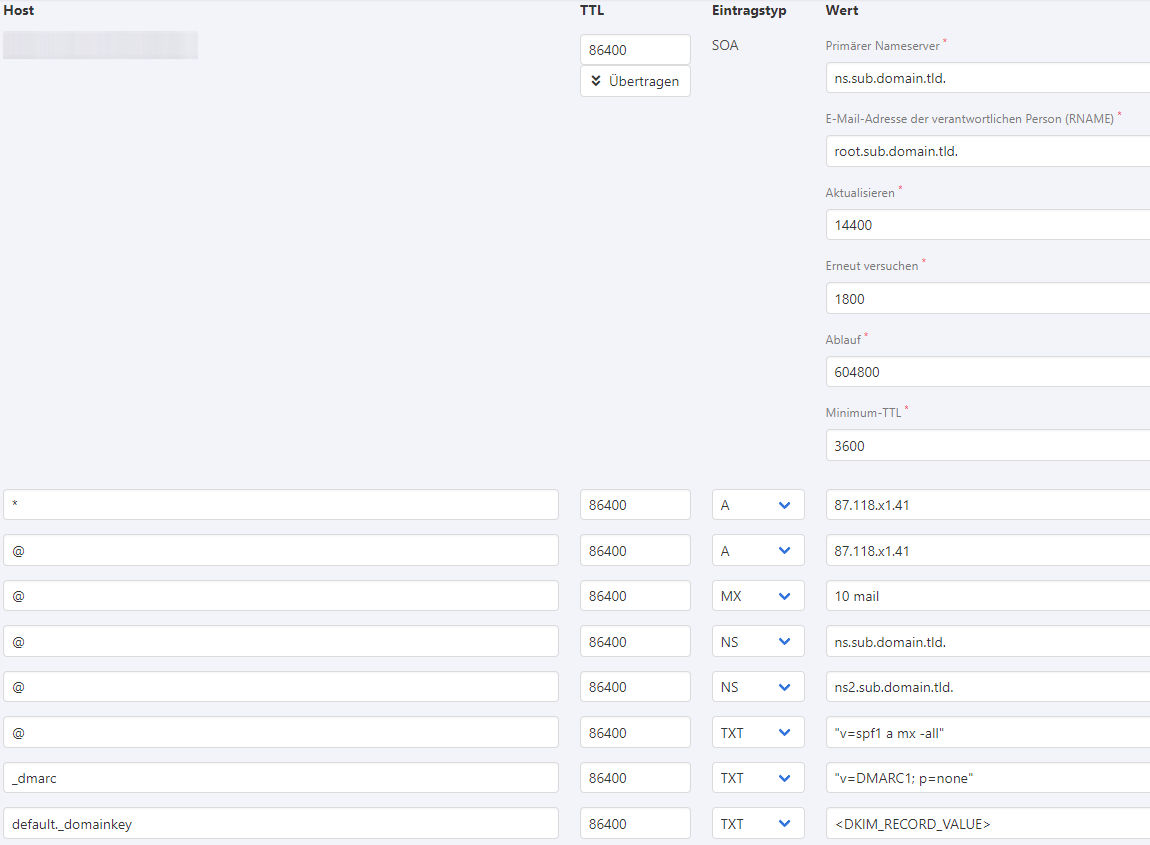Click the SOA record TTL input field
The height and width of the screenshot is (845, 1150).
coord(635,49)
